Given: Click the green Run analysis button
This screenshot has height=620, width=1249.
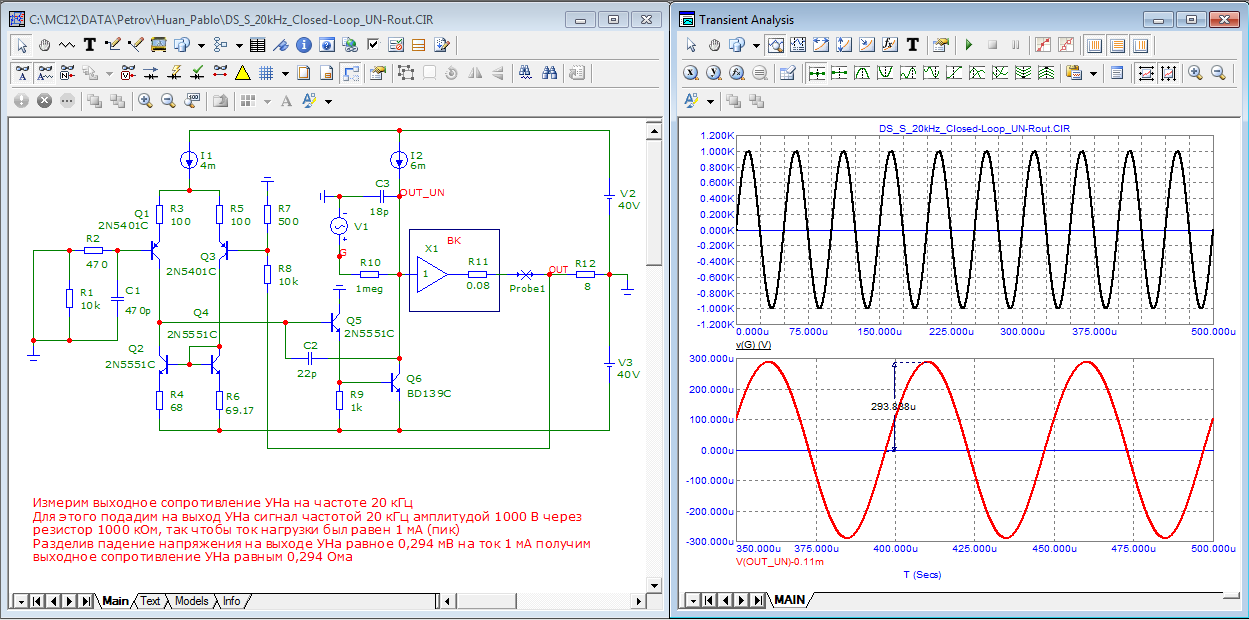Looking at the screenshot, I should [x=968, y=45].
